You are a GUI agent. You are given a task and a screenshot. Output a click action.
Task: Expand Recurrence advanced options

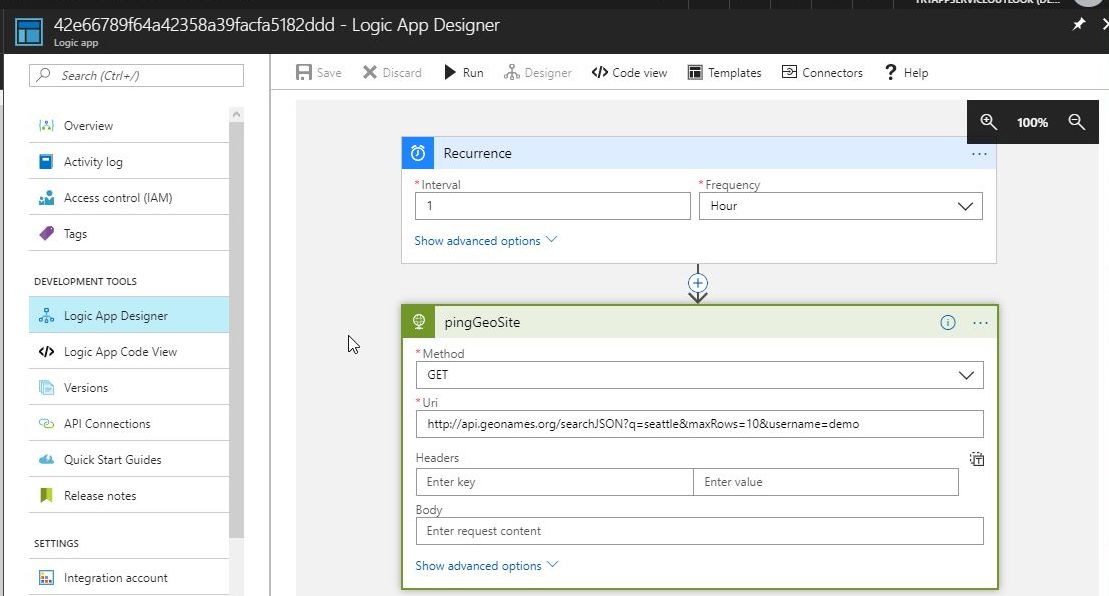485,241
